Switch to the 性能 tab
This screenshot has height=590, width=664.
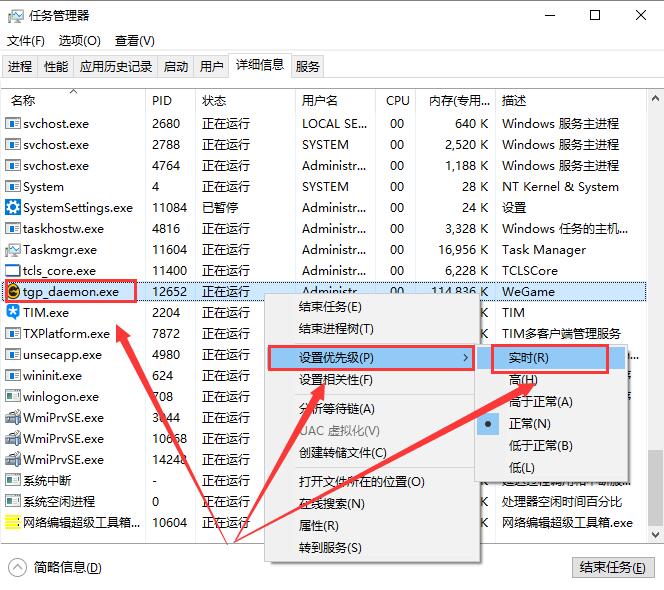(56, 67)
